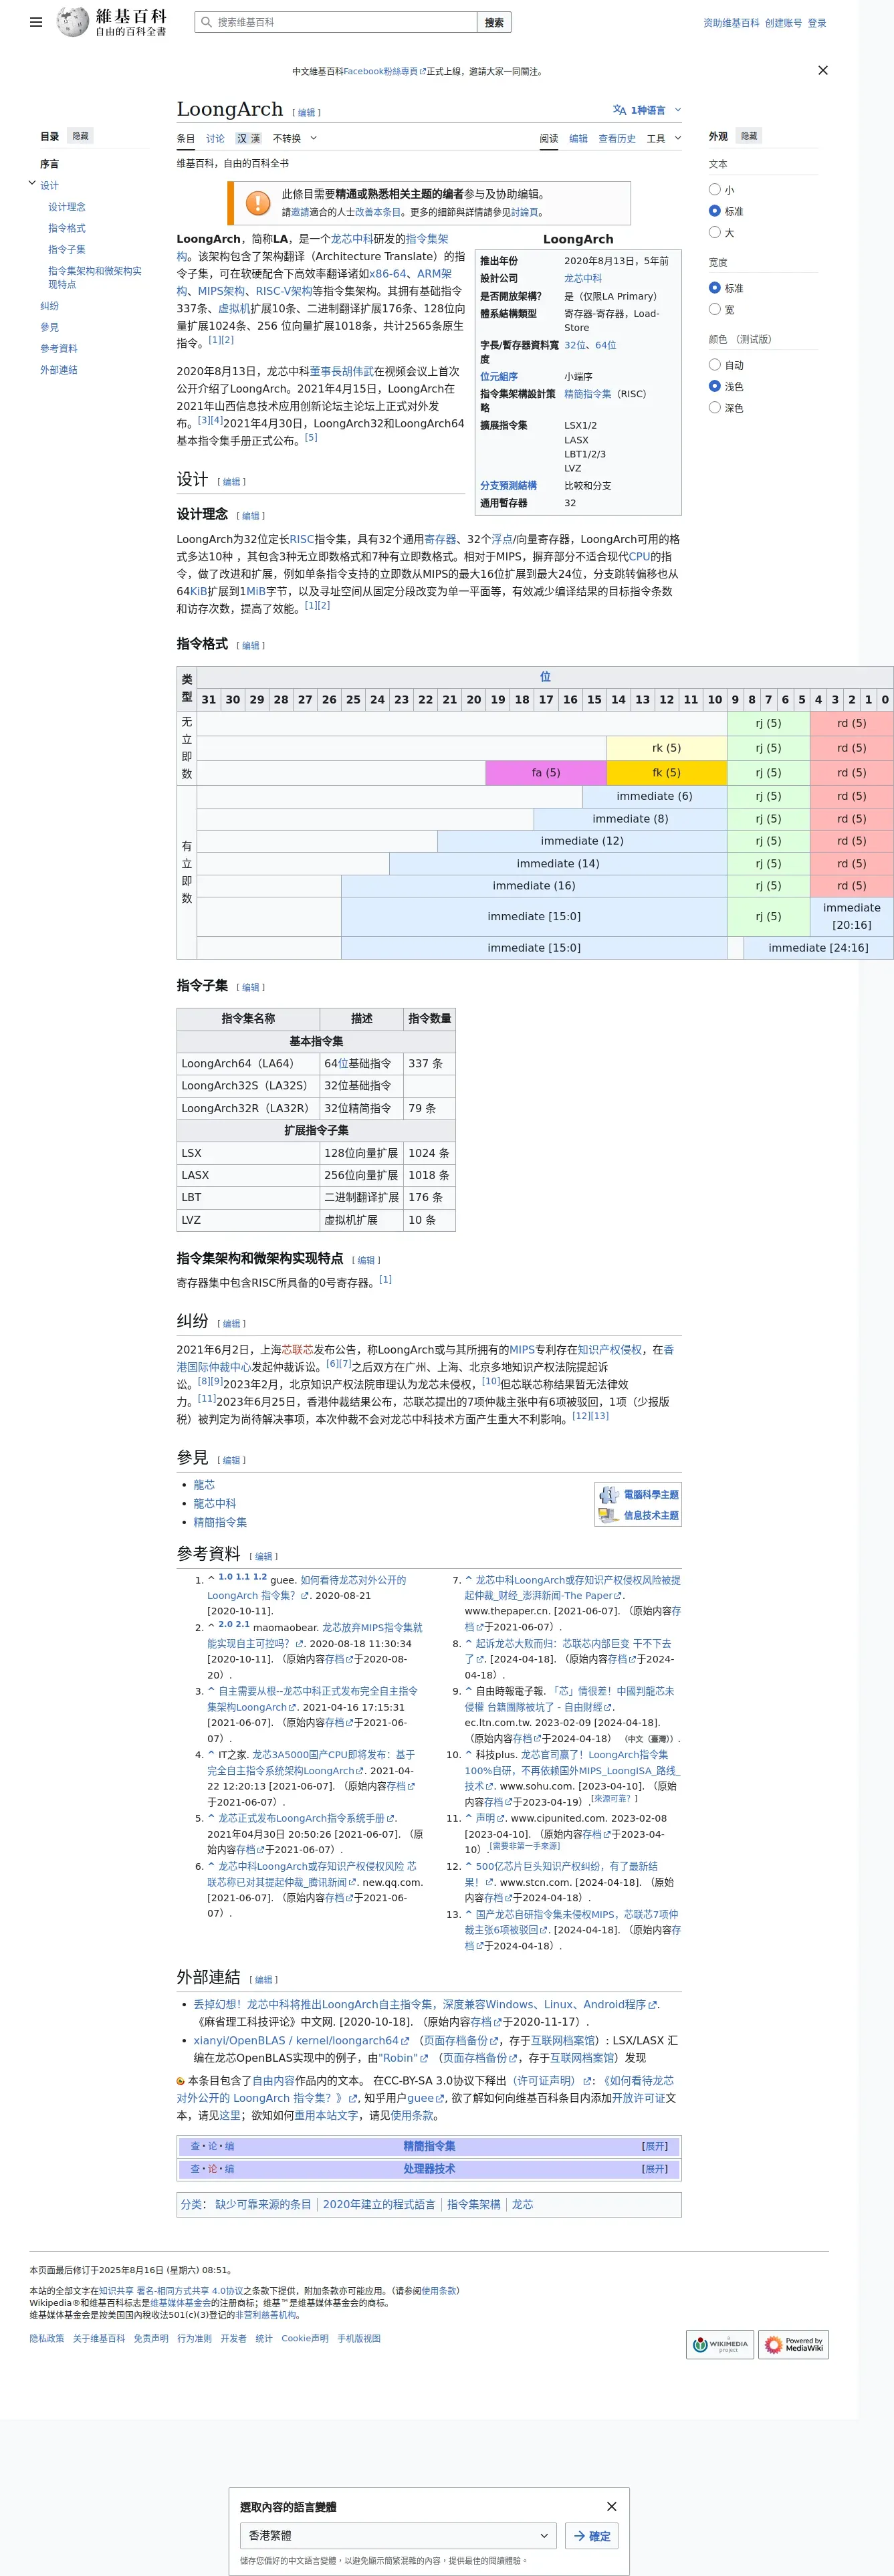The width and height of the screenshot is (894, 2576).
Task: Open the 登录 login link
Action: 817,23
